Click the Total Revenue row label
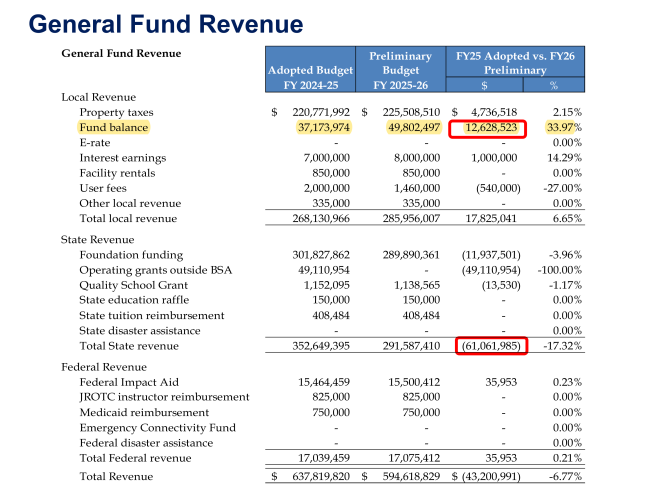Viewport: 650px width, 502px height. tap(116, 476)
